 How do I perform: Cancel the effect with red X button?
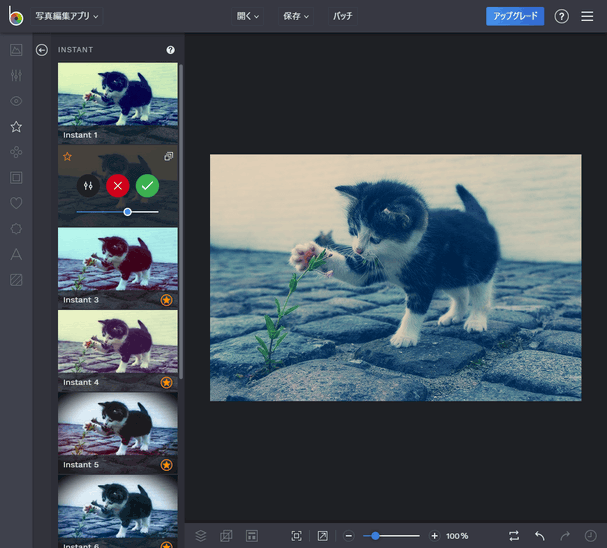click(x=118, y=186)
